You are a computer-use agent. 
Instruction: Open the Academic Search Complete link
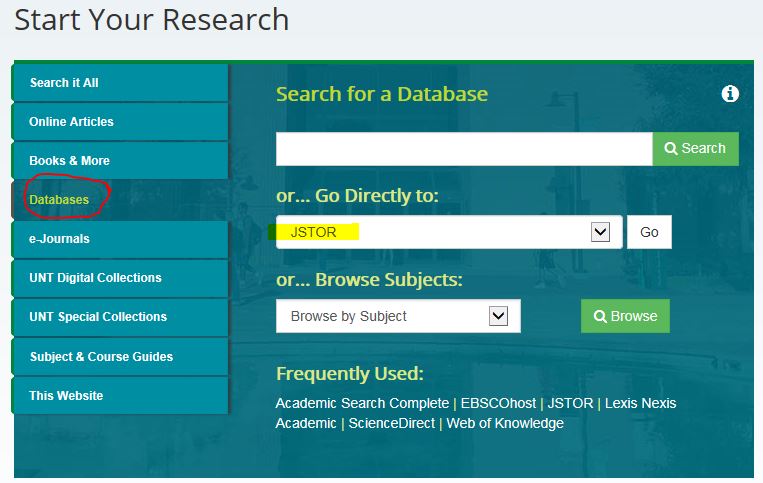click(x=362, y=403)
